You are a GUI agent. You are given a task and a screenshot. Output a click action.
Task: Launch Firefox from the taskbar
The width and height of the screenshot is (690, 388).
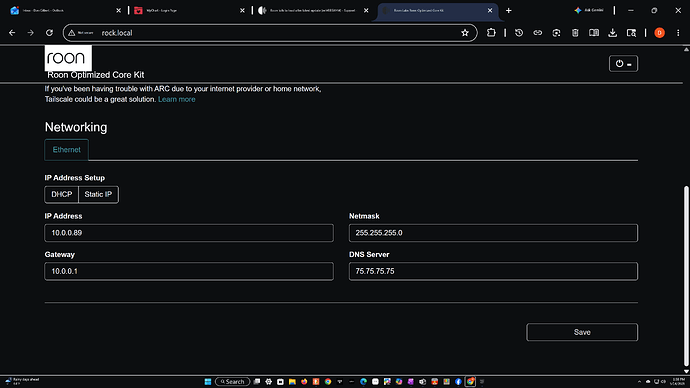304,381
